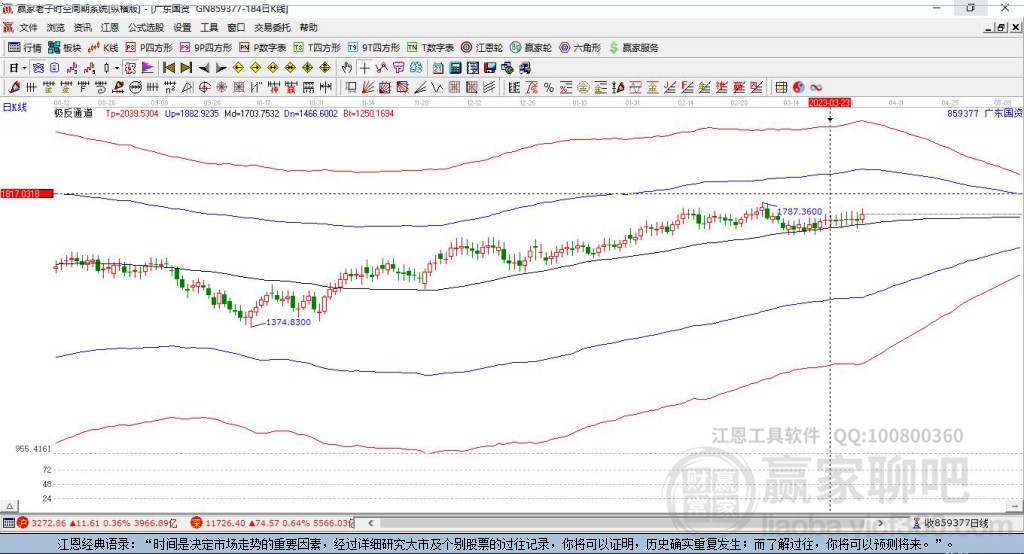Open the 板块 sector view
Image resolution: width=1024 pixels, height=554 pixels.
pyautogui.click(x=65, y=48)
